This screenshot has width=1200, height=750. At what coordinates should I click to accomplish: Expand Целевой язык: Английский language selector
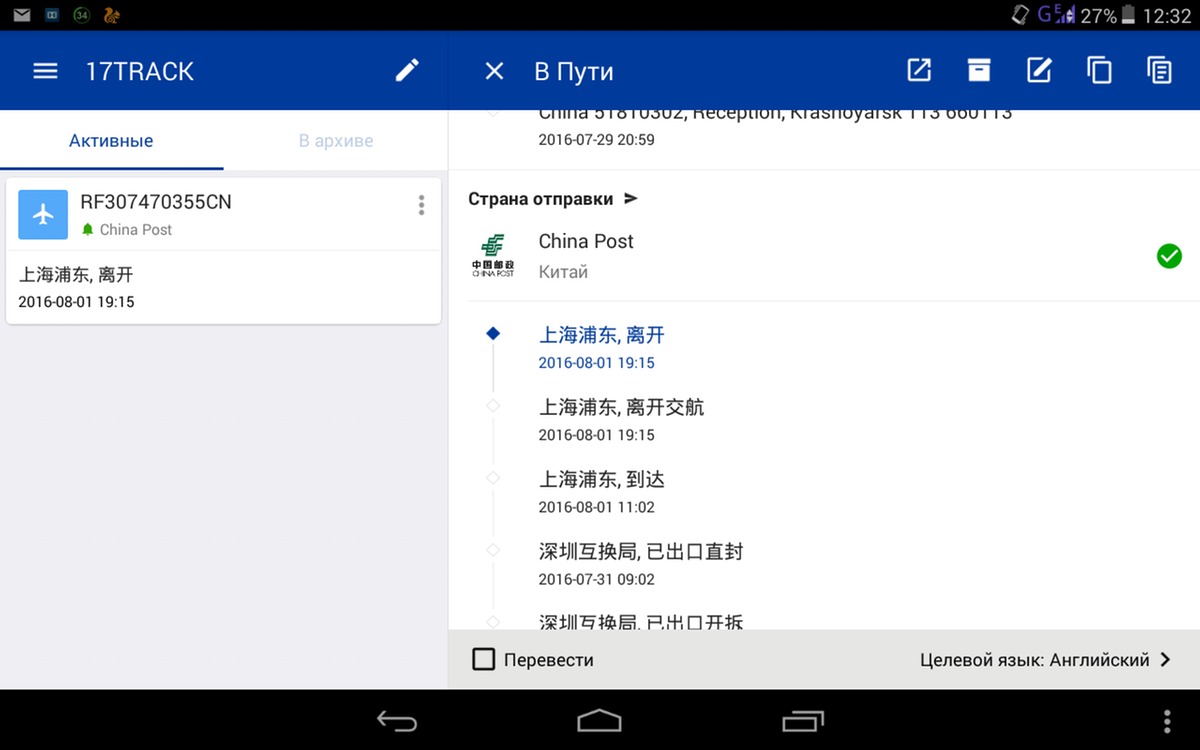[x=1045, y=660]
